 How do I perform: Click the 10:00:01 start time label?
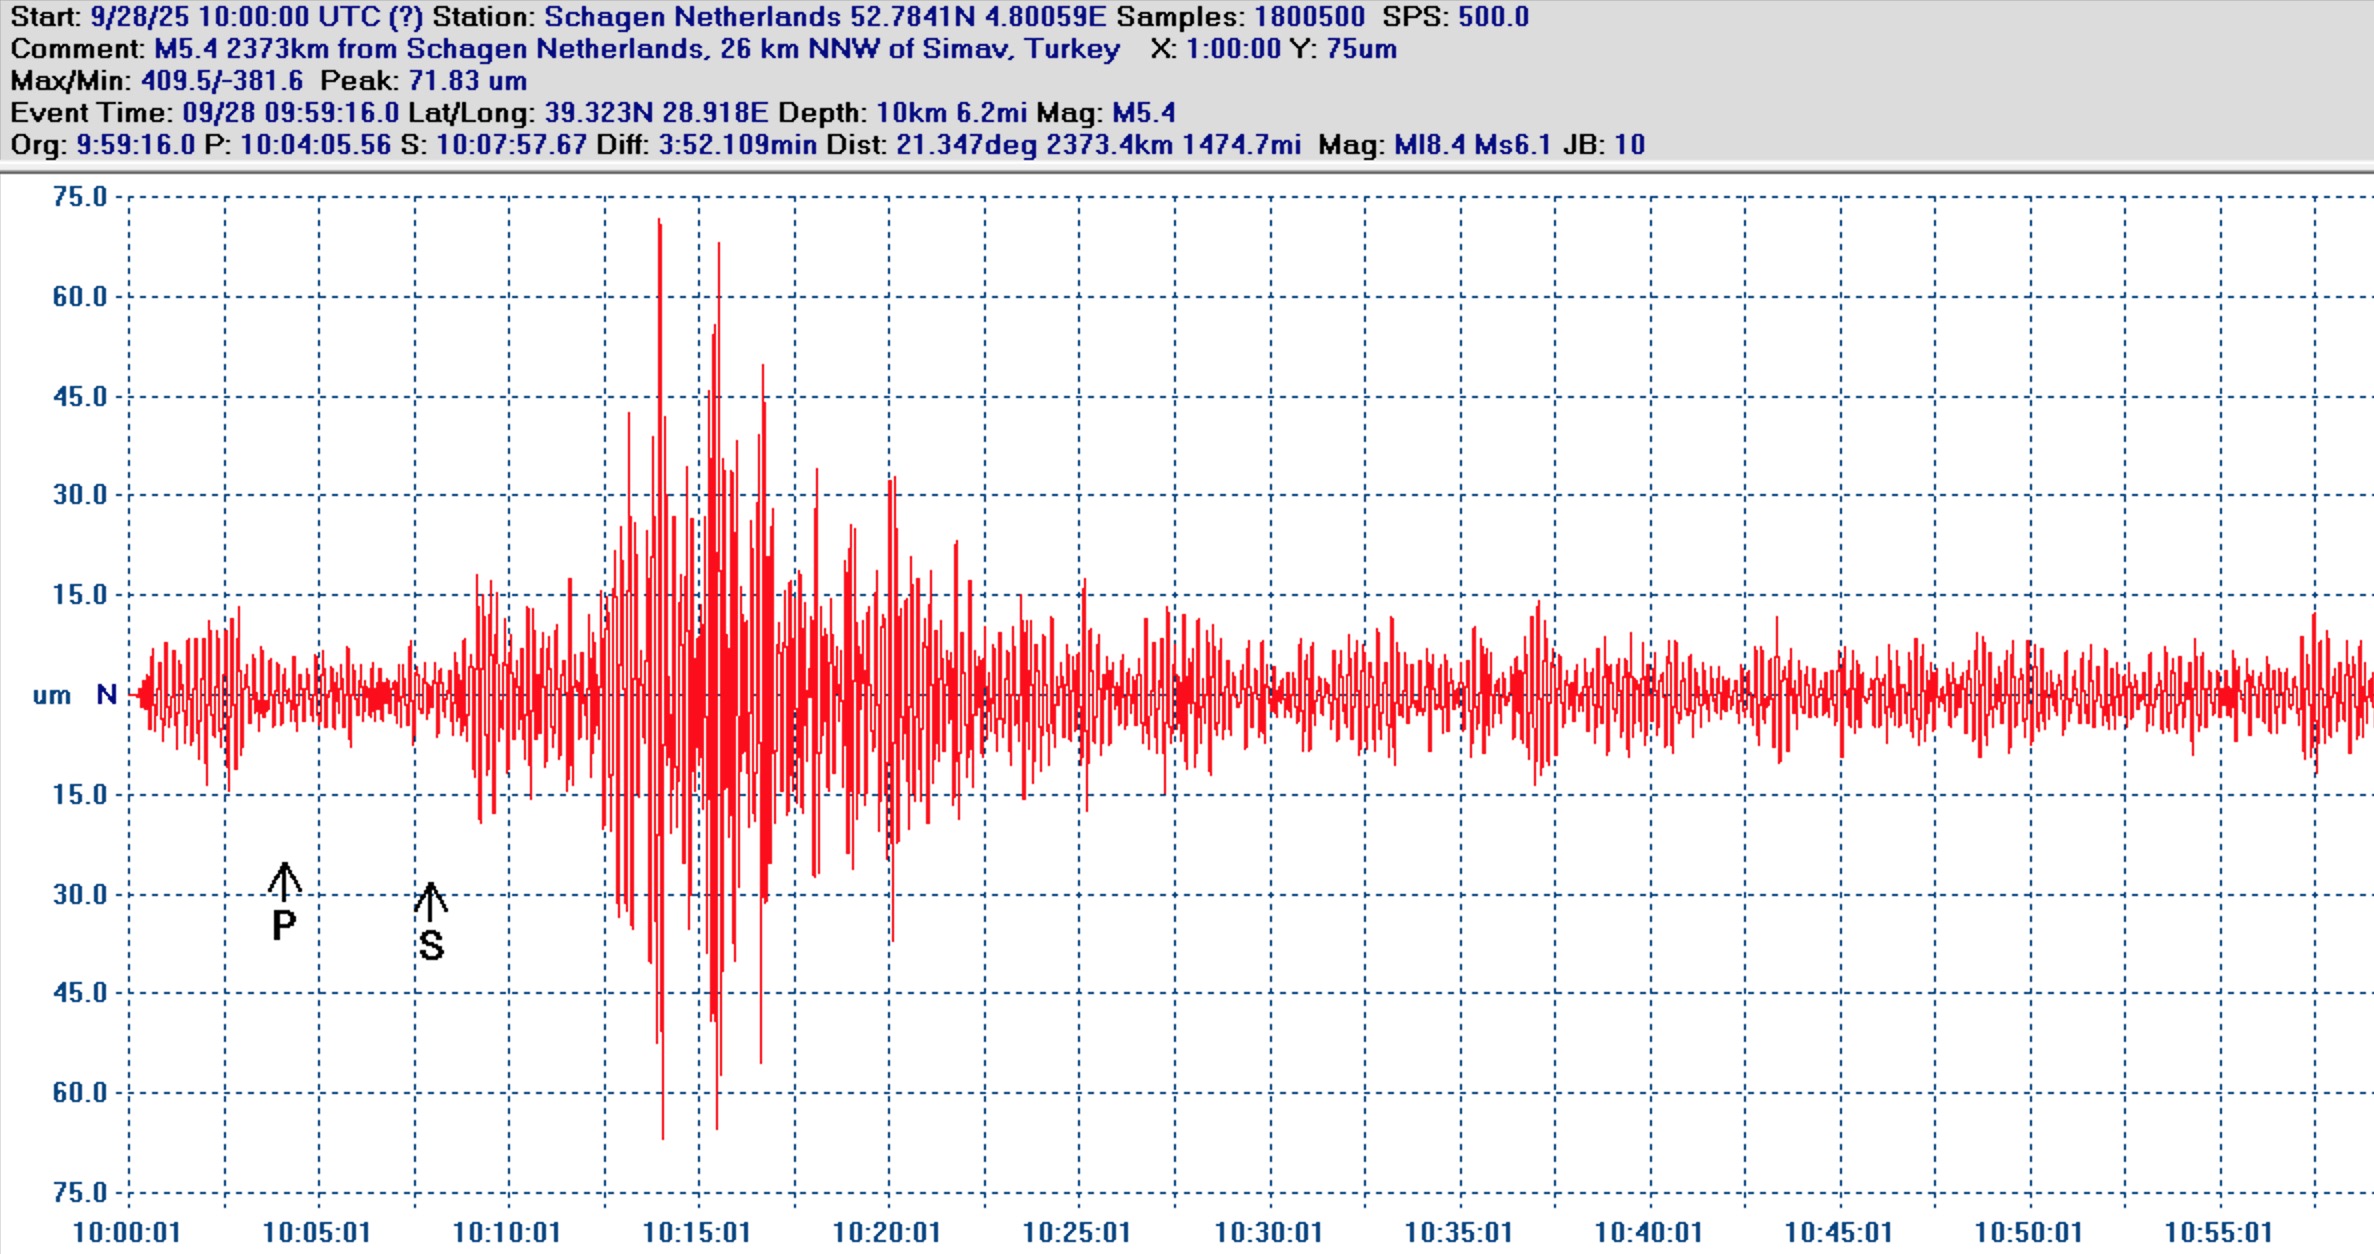127,1232
